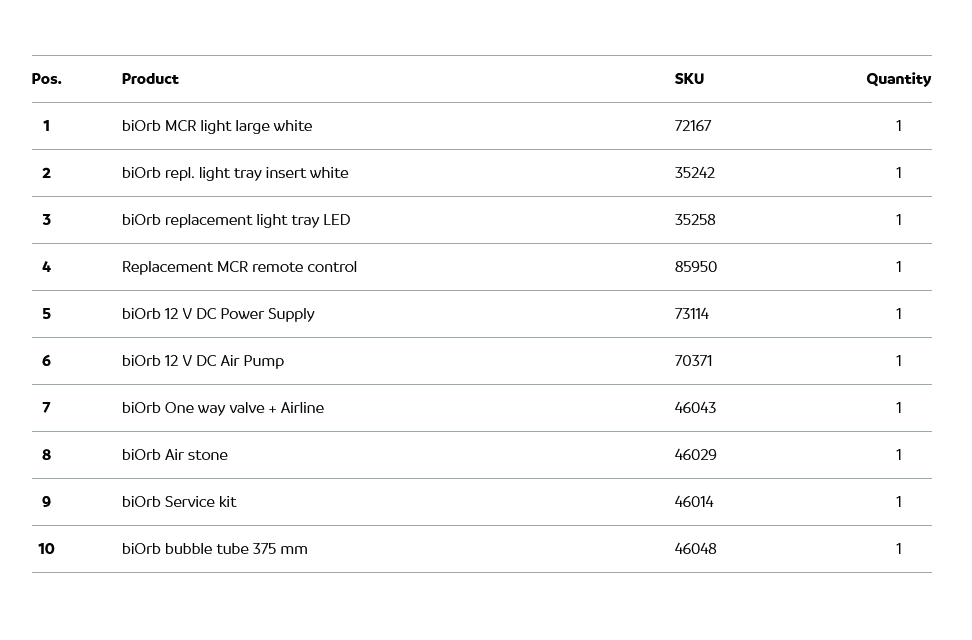
Task: Click biOrb 12 V DC Air Pump
Action: [203, 361]
